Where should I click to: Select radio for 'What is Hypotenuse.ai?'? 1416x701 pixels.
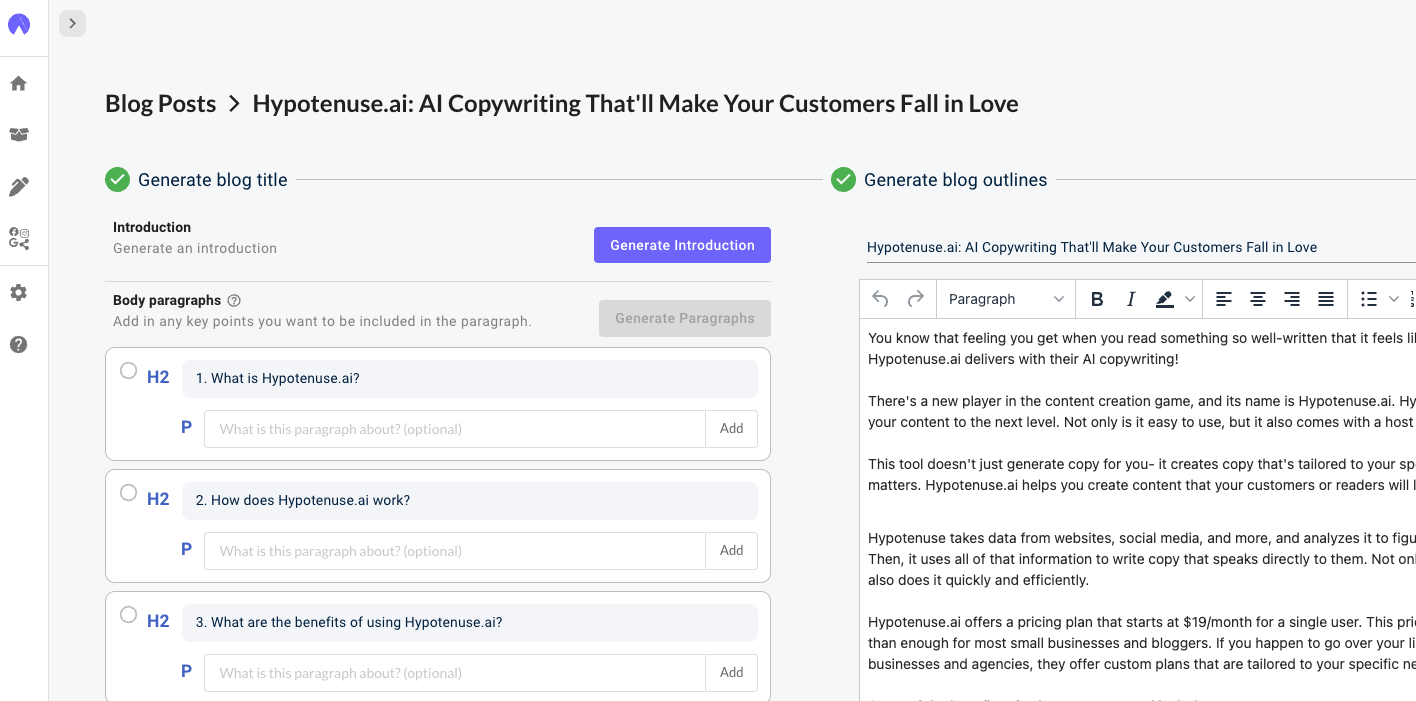point(128,371)
